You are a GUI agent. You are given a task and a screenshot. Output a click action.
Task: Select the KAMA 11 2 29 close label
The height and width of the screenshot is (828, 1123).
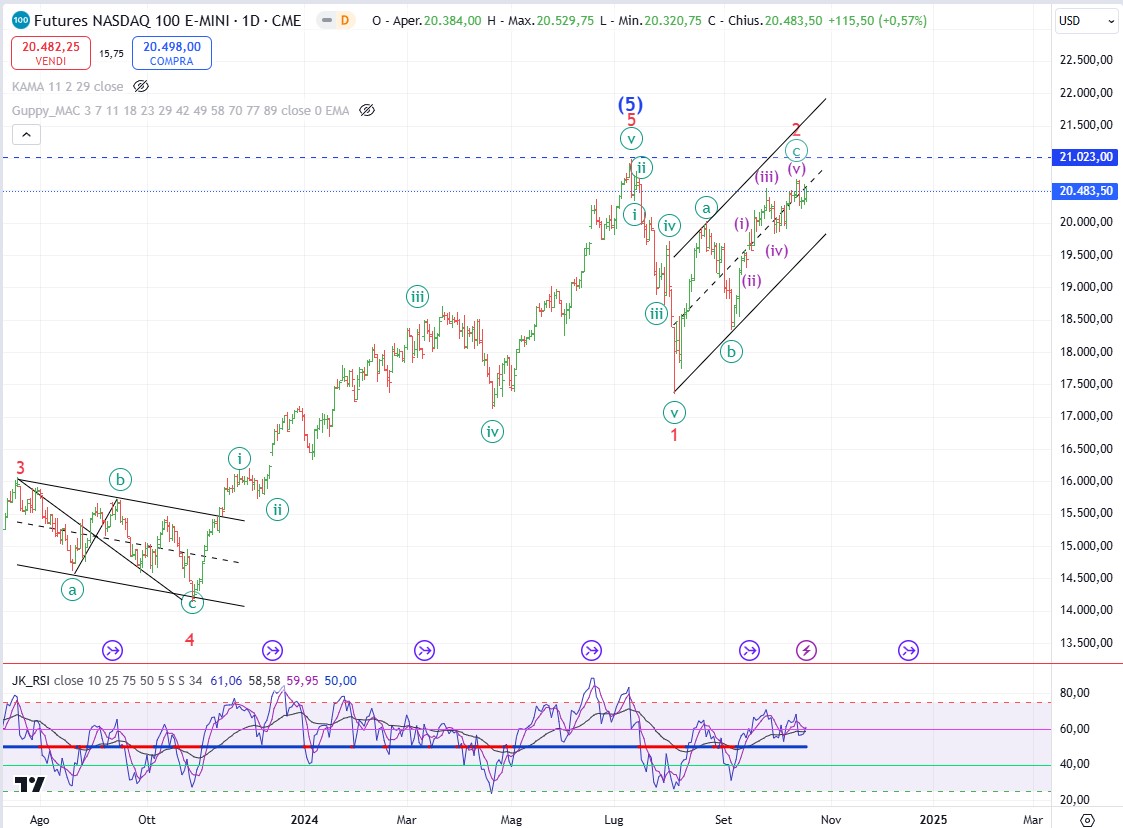(67, 87)
